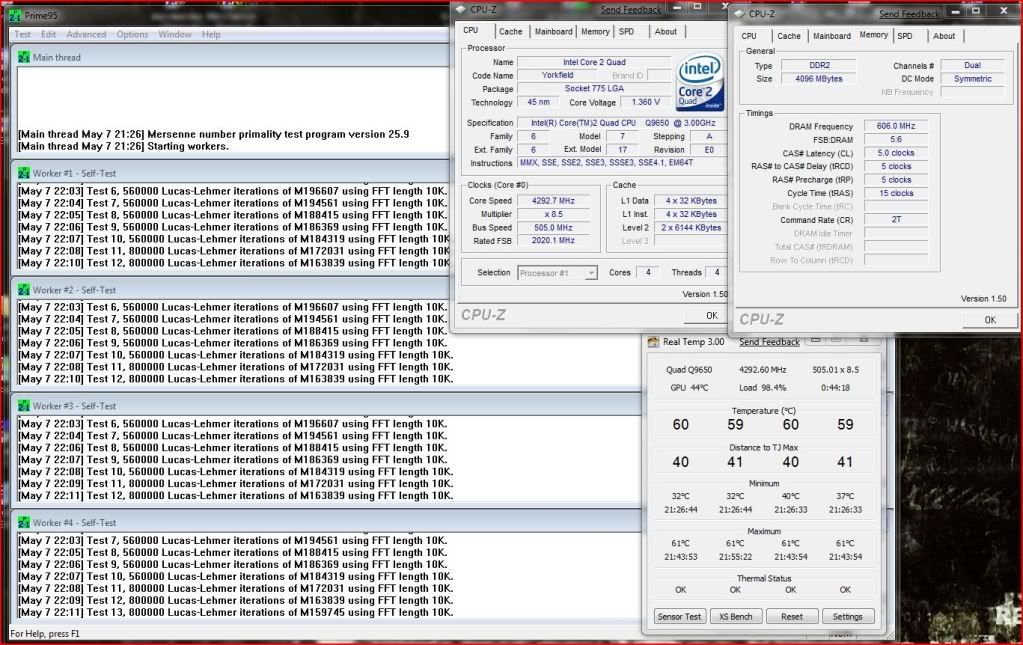This screenshot has height=645, width=1023.
Task: Click the Main thread window icon
Action: click(24, 57)
